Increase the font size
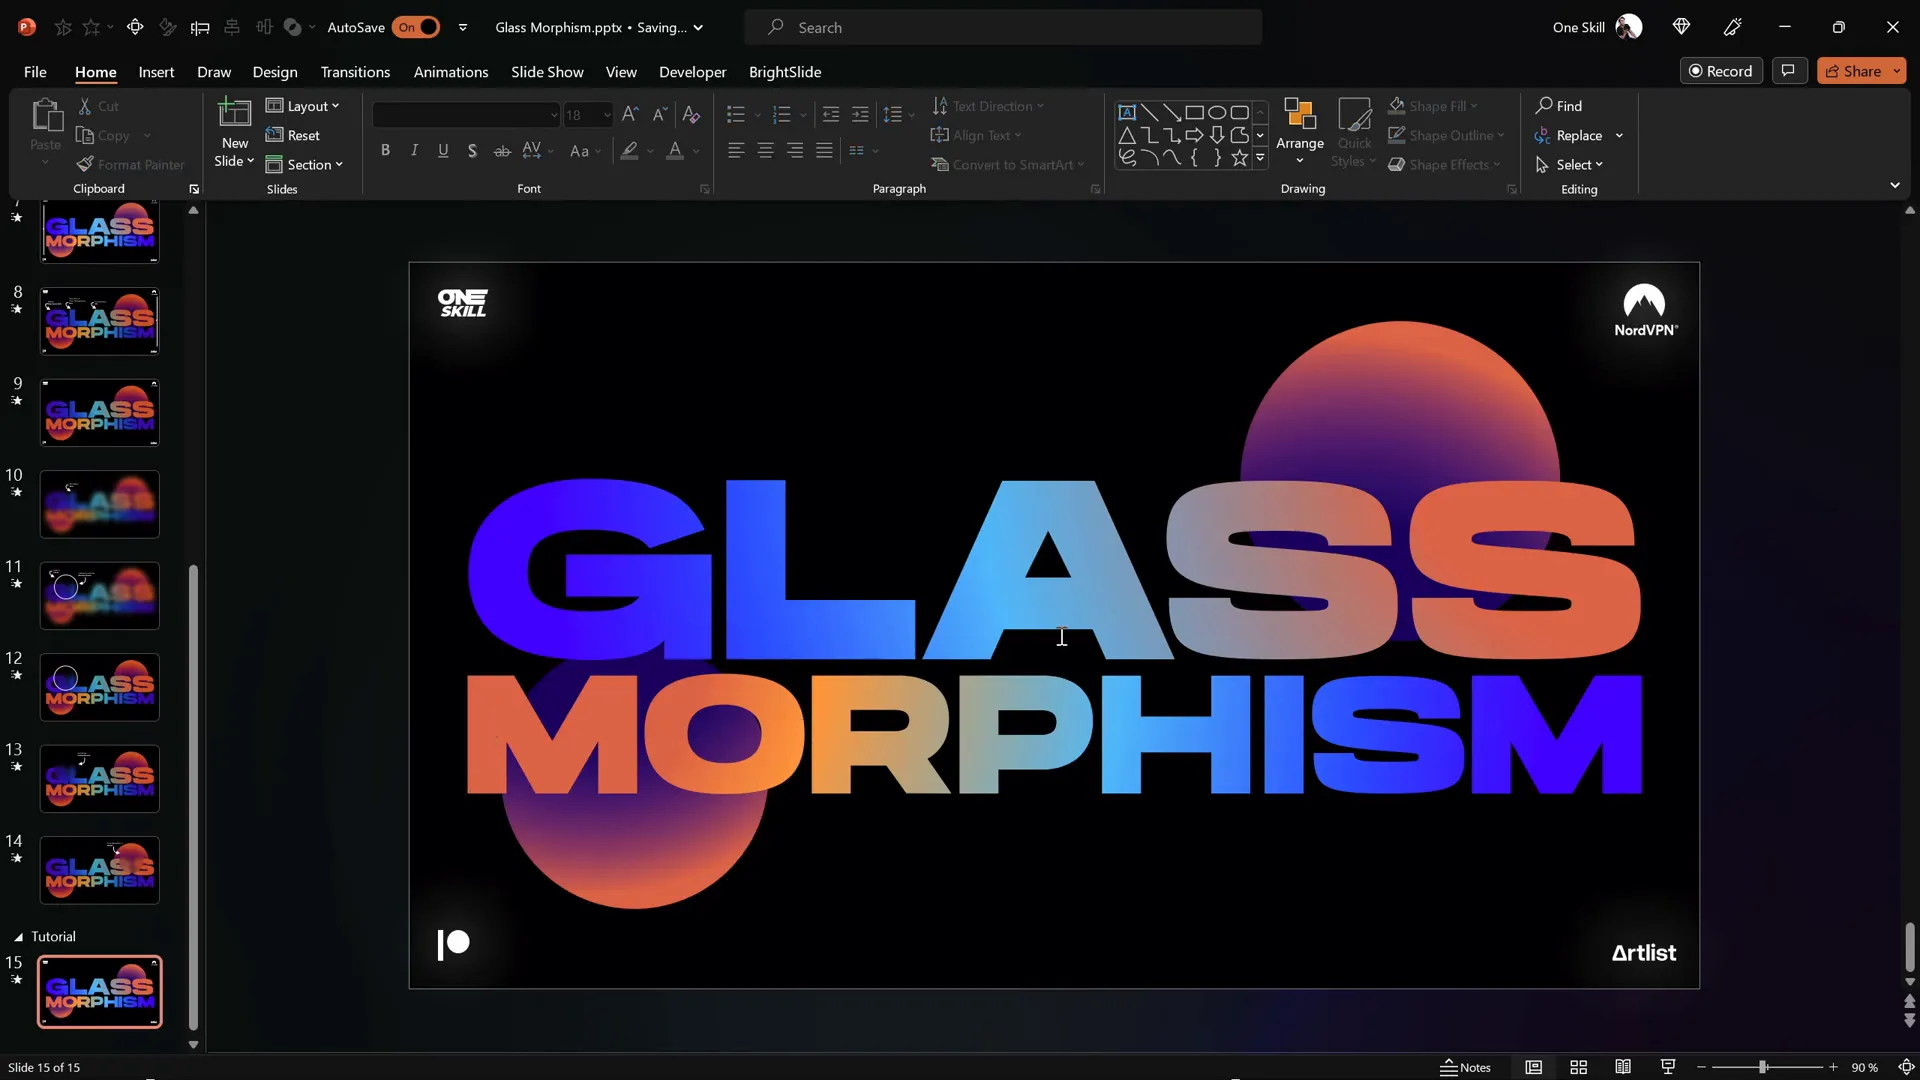 tap(629, 114)
